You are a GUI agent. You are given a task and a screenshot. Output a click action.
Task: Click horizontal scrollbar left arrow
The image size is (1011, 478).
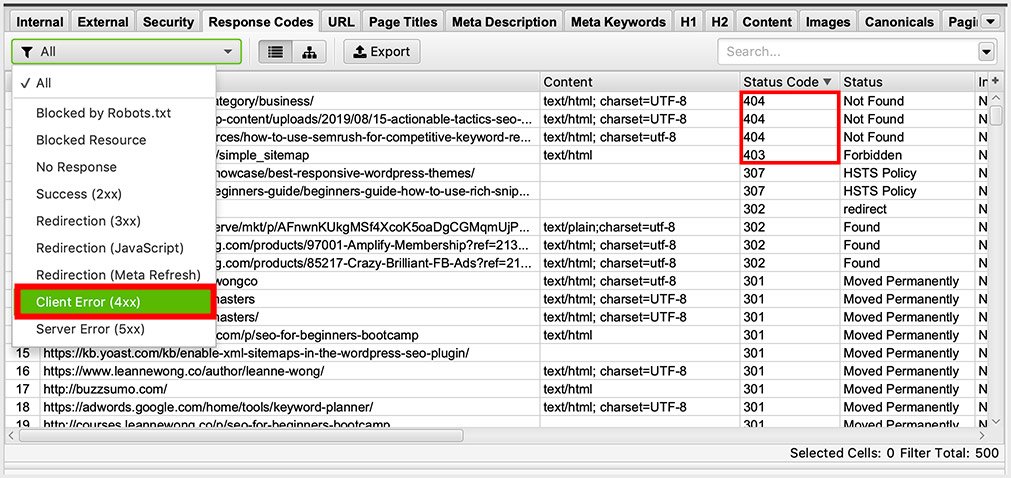coord(11,436)
